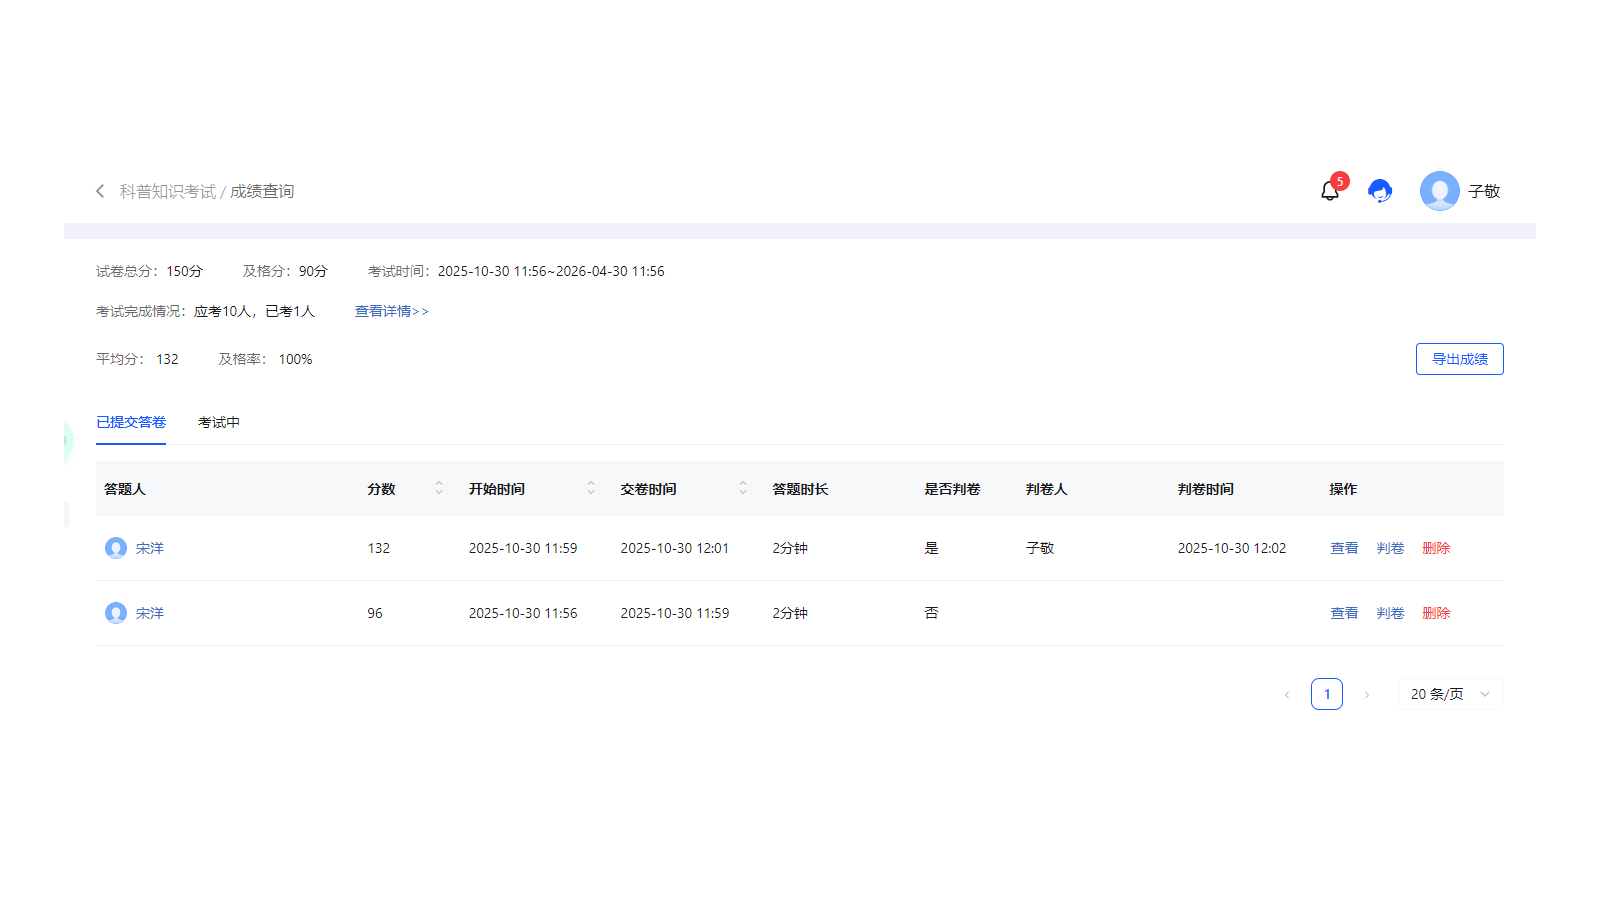Click the 导出成绩 export button

click(x=1459, y=358)
